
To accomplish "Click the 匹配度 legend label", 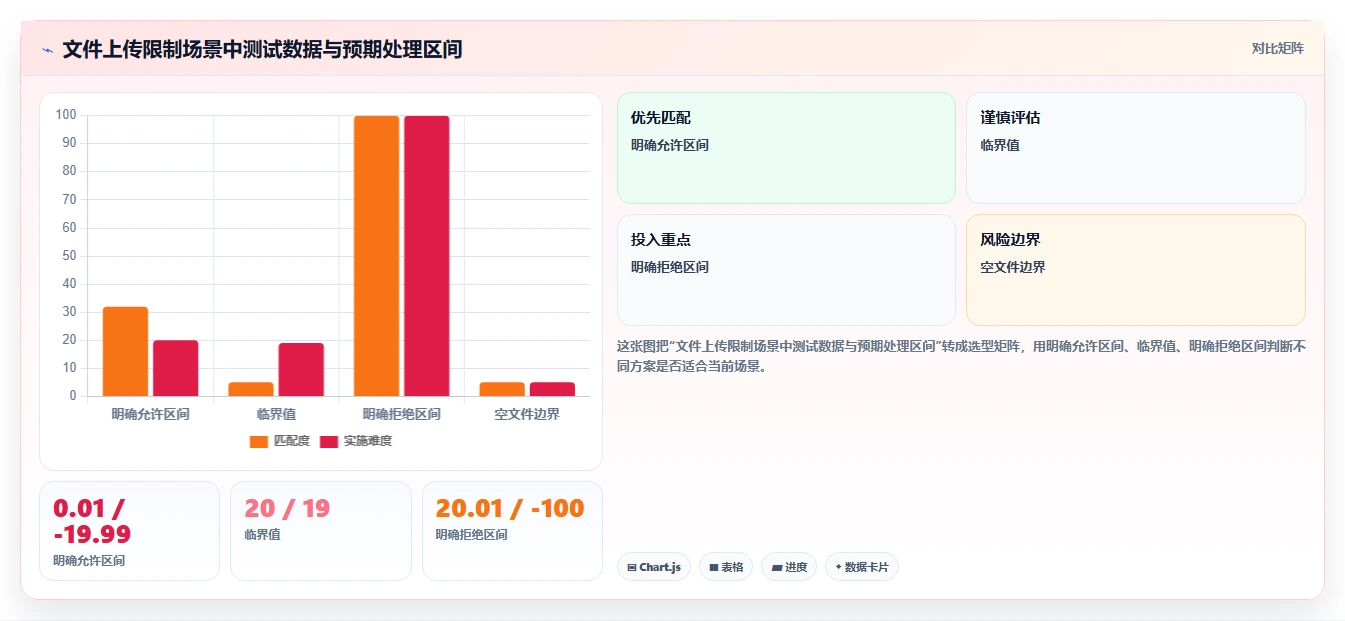I will tap(292, 441).
